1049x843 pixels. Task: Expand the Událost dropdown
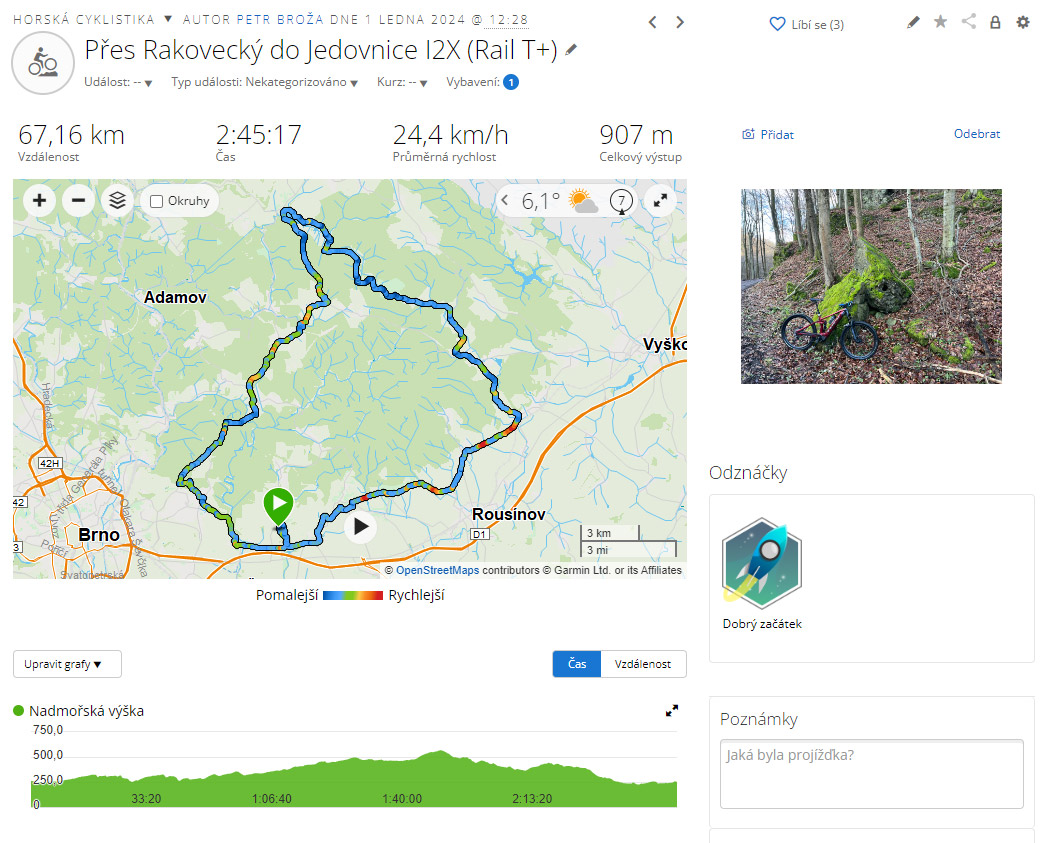pos(118,82)
